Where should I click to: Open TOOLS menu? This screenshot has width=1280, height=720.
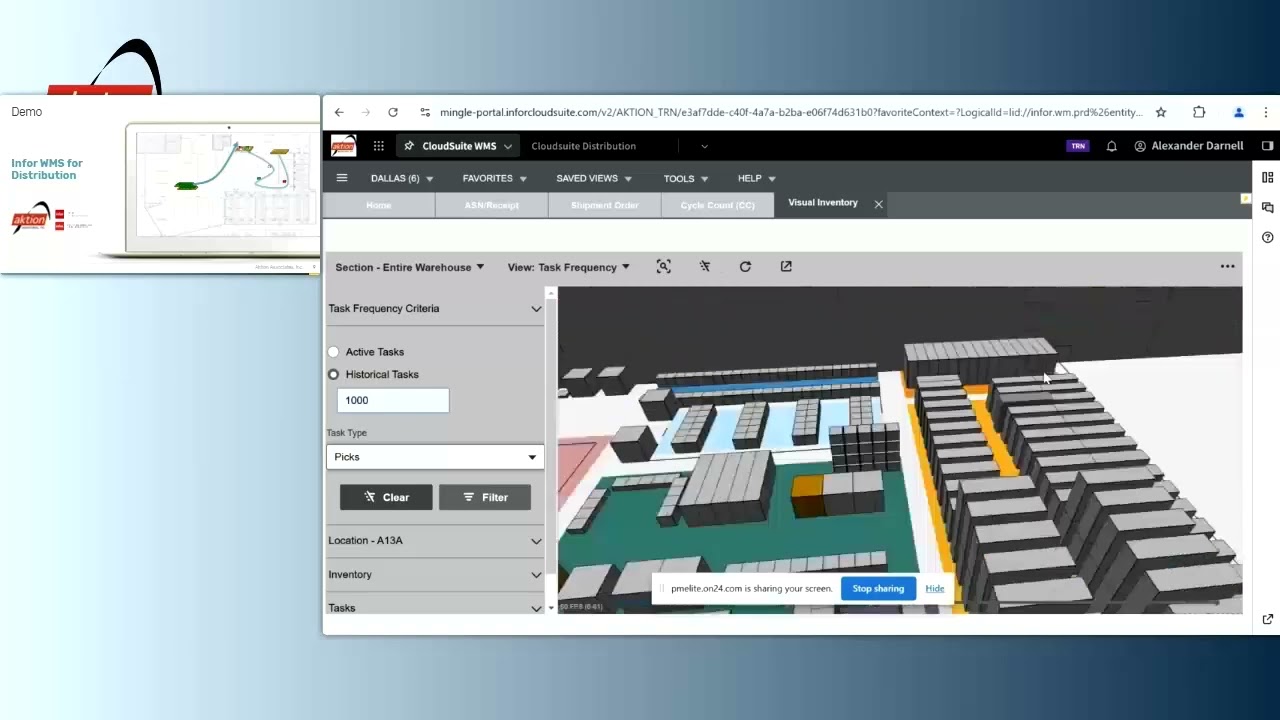(x=686, y=178)
